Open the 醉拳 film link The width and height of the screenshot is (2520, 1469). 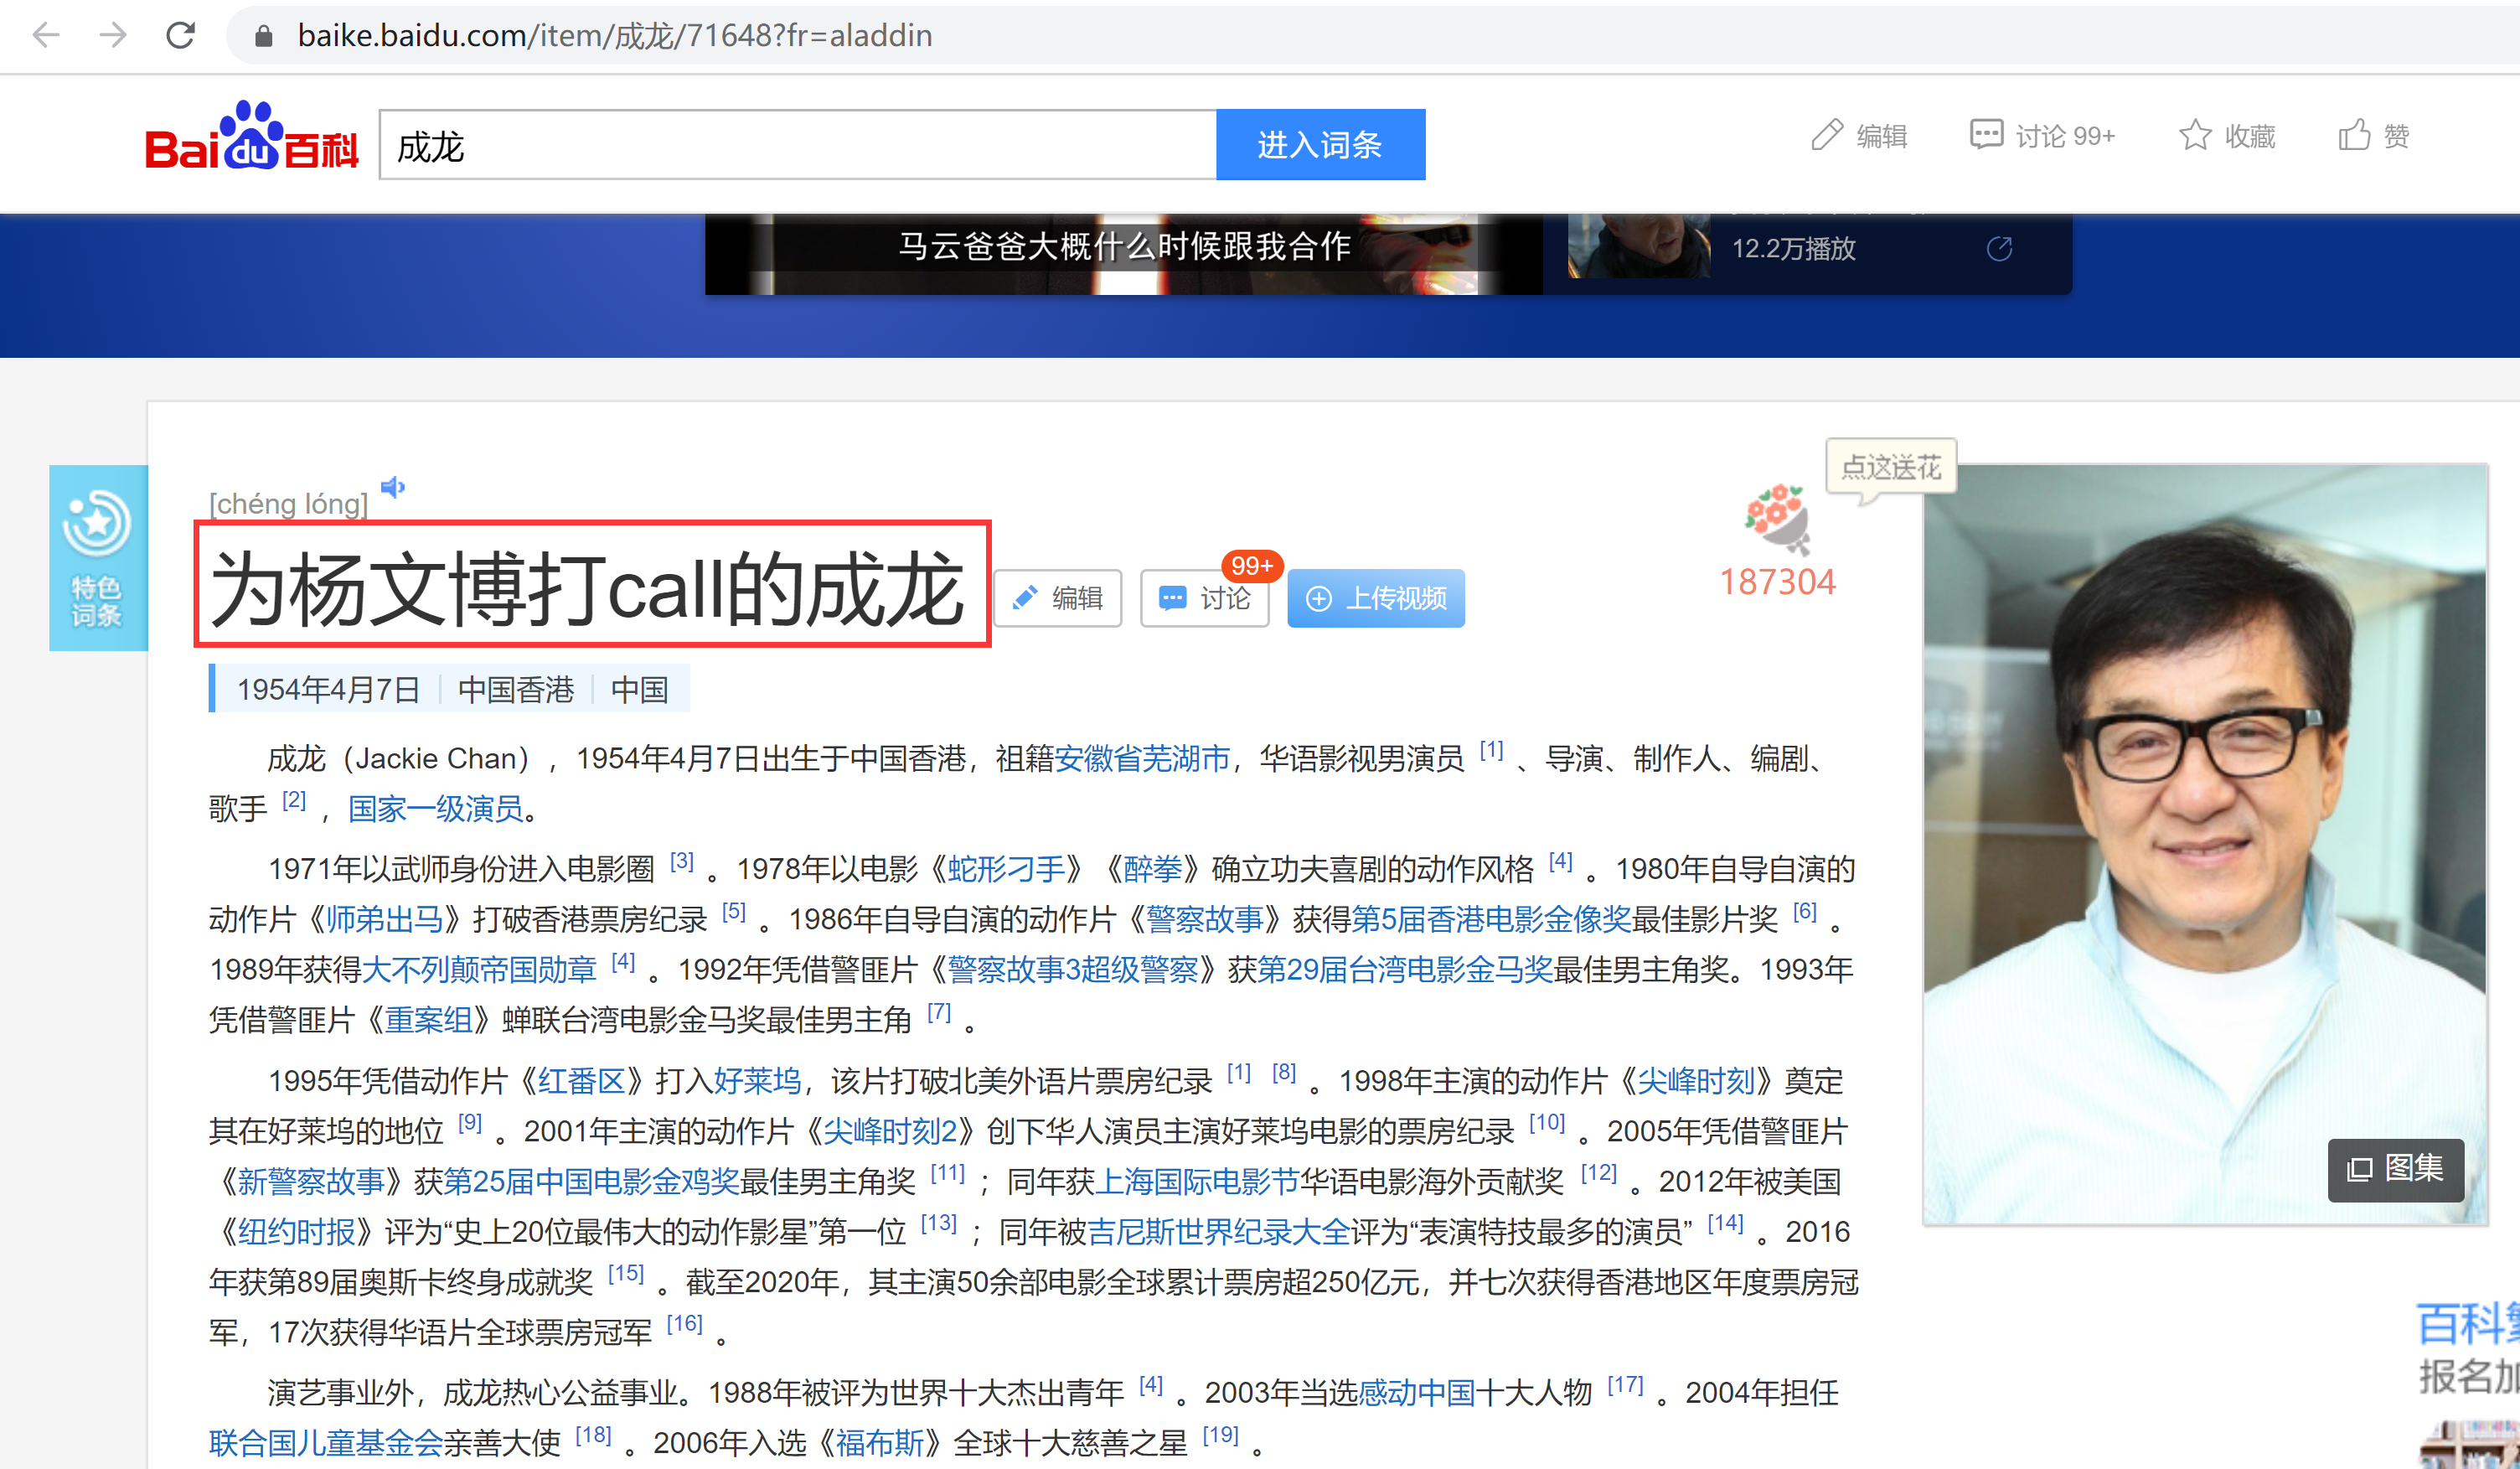(1152, 869)
